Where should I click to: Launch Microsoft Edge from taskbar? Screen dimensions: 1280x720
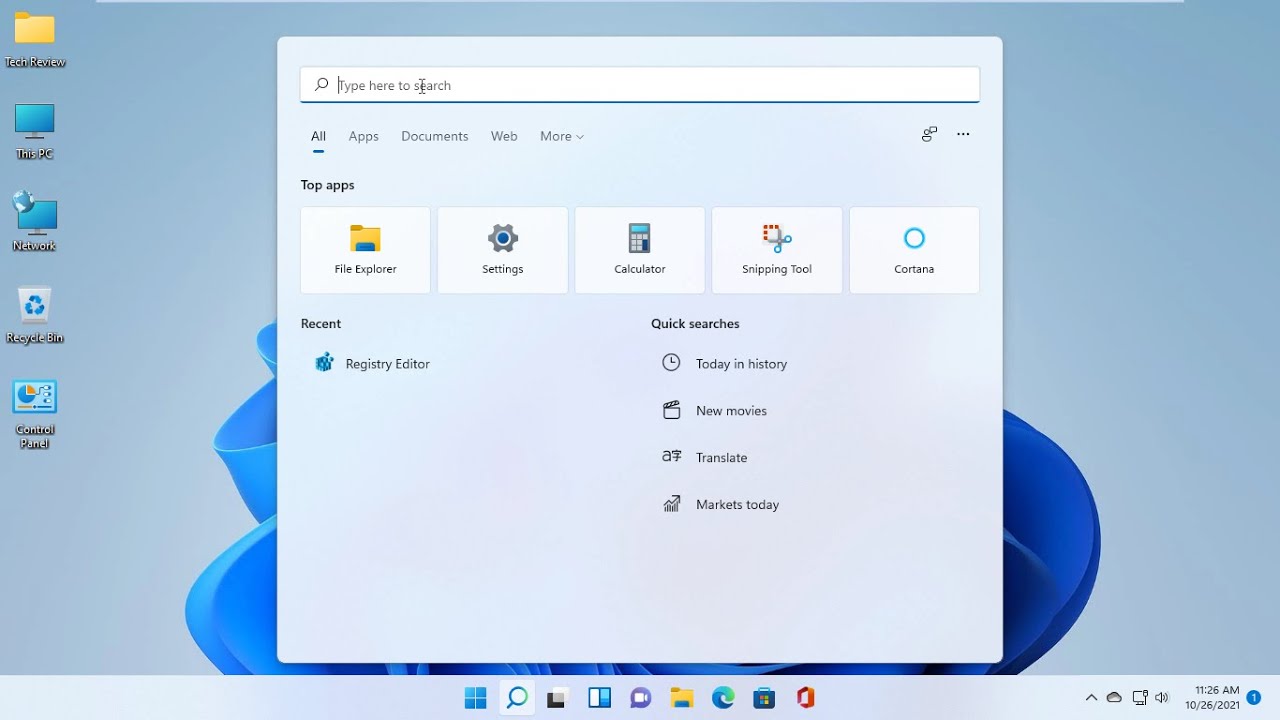pos(723,698)
